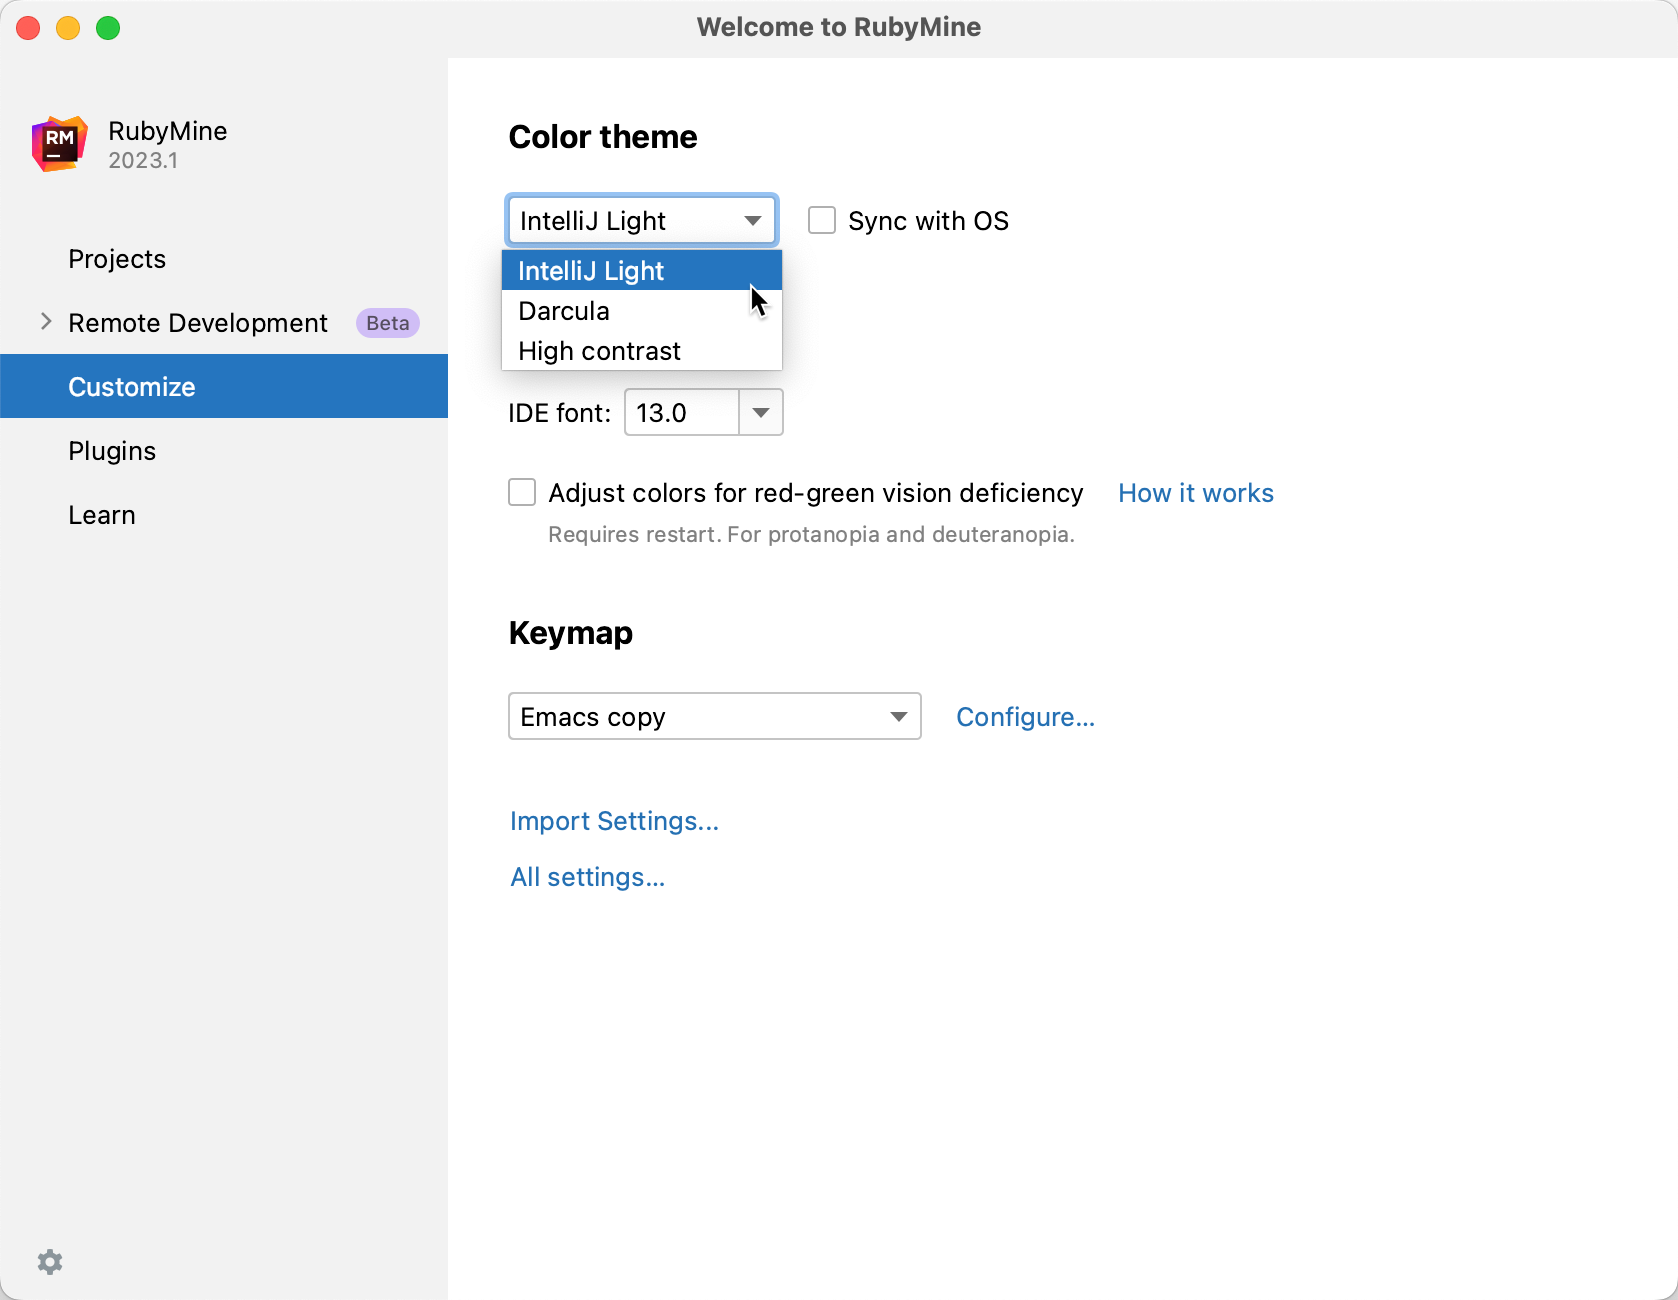The width and height of the screenshot is (1678, 1300).
Task: Click the 2023.1 version text
Action: point(143,161)
